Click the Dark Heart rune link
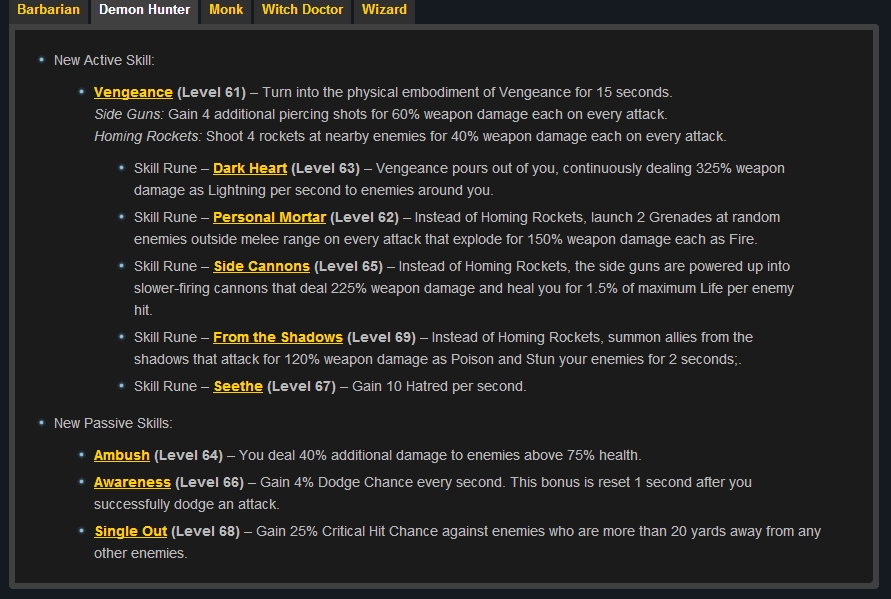The height and width of the screenshot is (599, 891). (x=250, y=168)
